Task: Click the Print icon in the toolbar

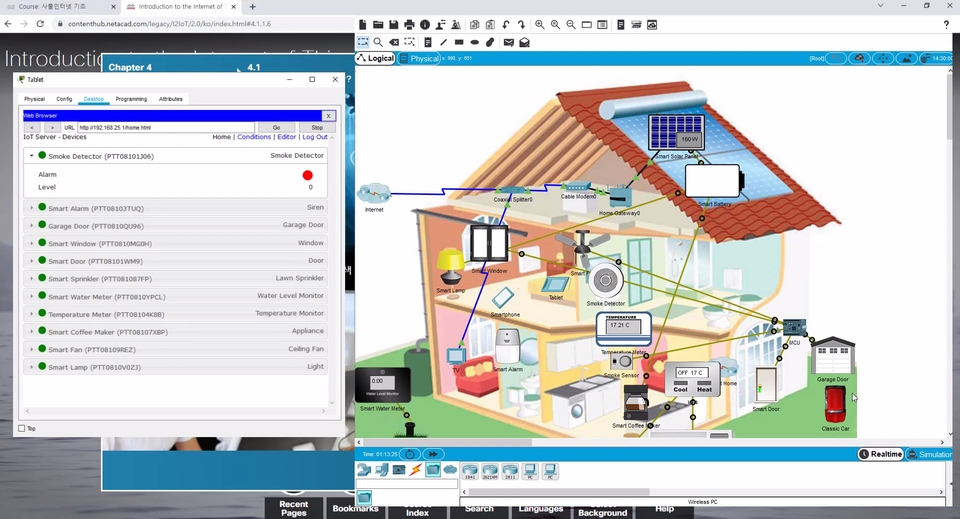Action: [409, 24]
